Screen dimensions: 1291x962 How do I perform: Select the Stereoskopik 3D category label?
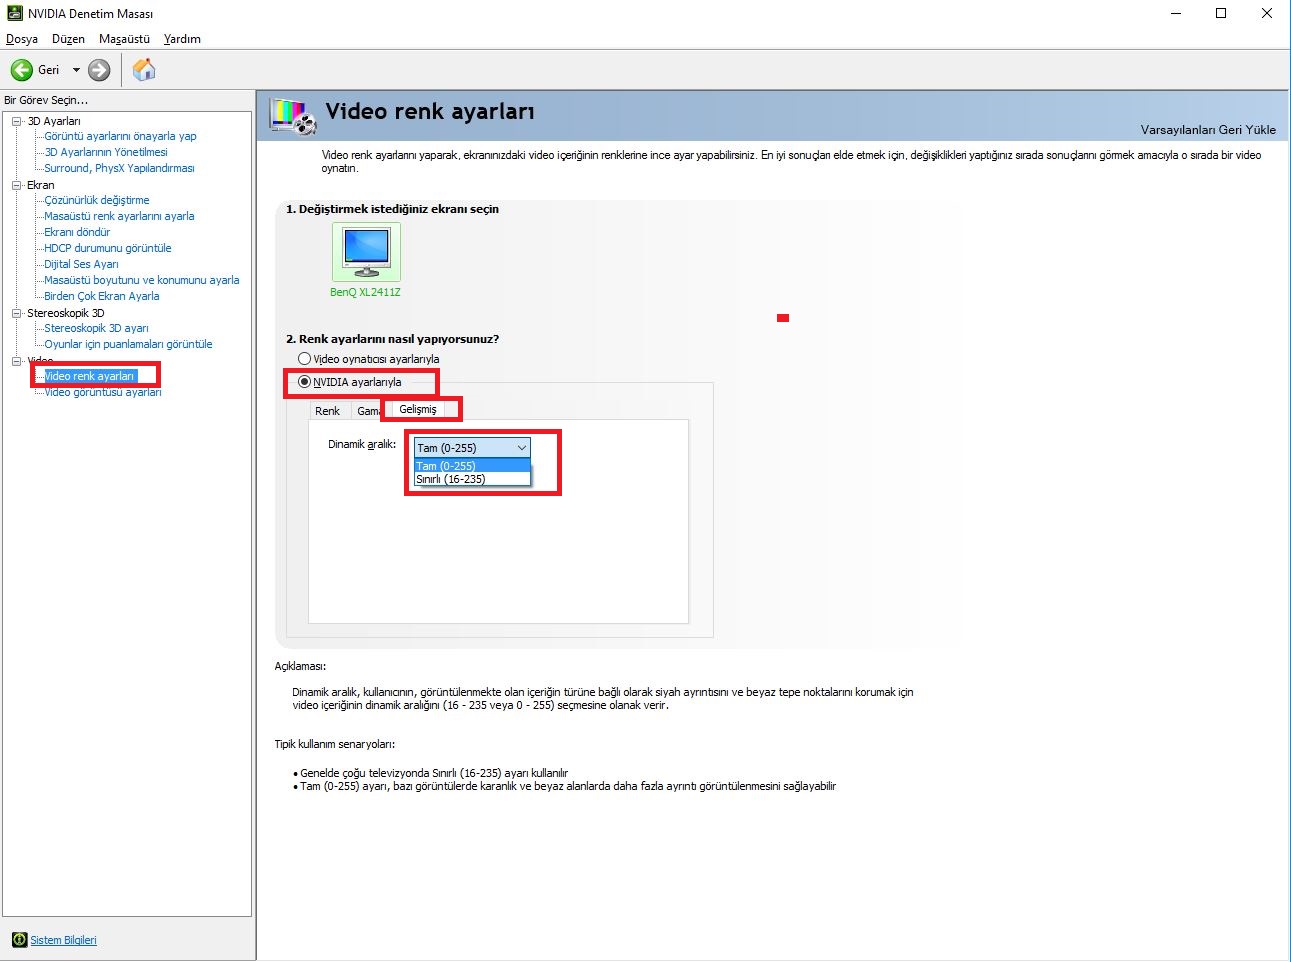point(66,313)
